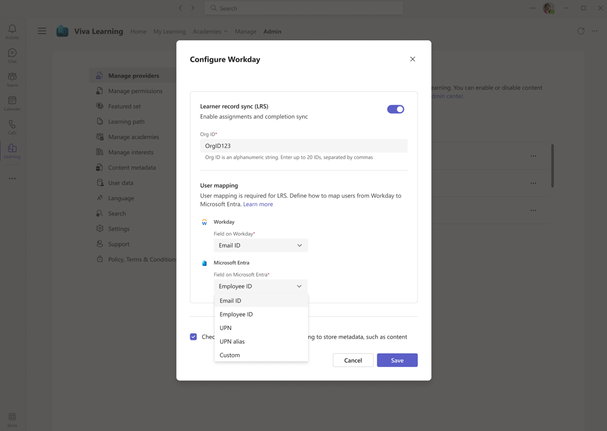Open the Learn more link
The height and width of the screenshot is (431, 607).
[258, 204]
